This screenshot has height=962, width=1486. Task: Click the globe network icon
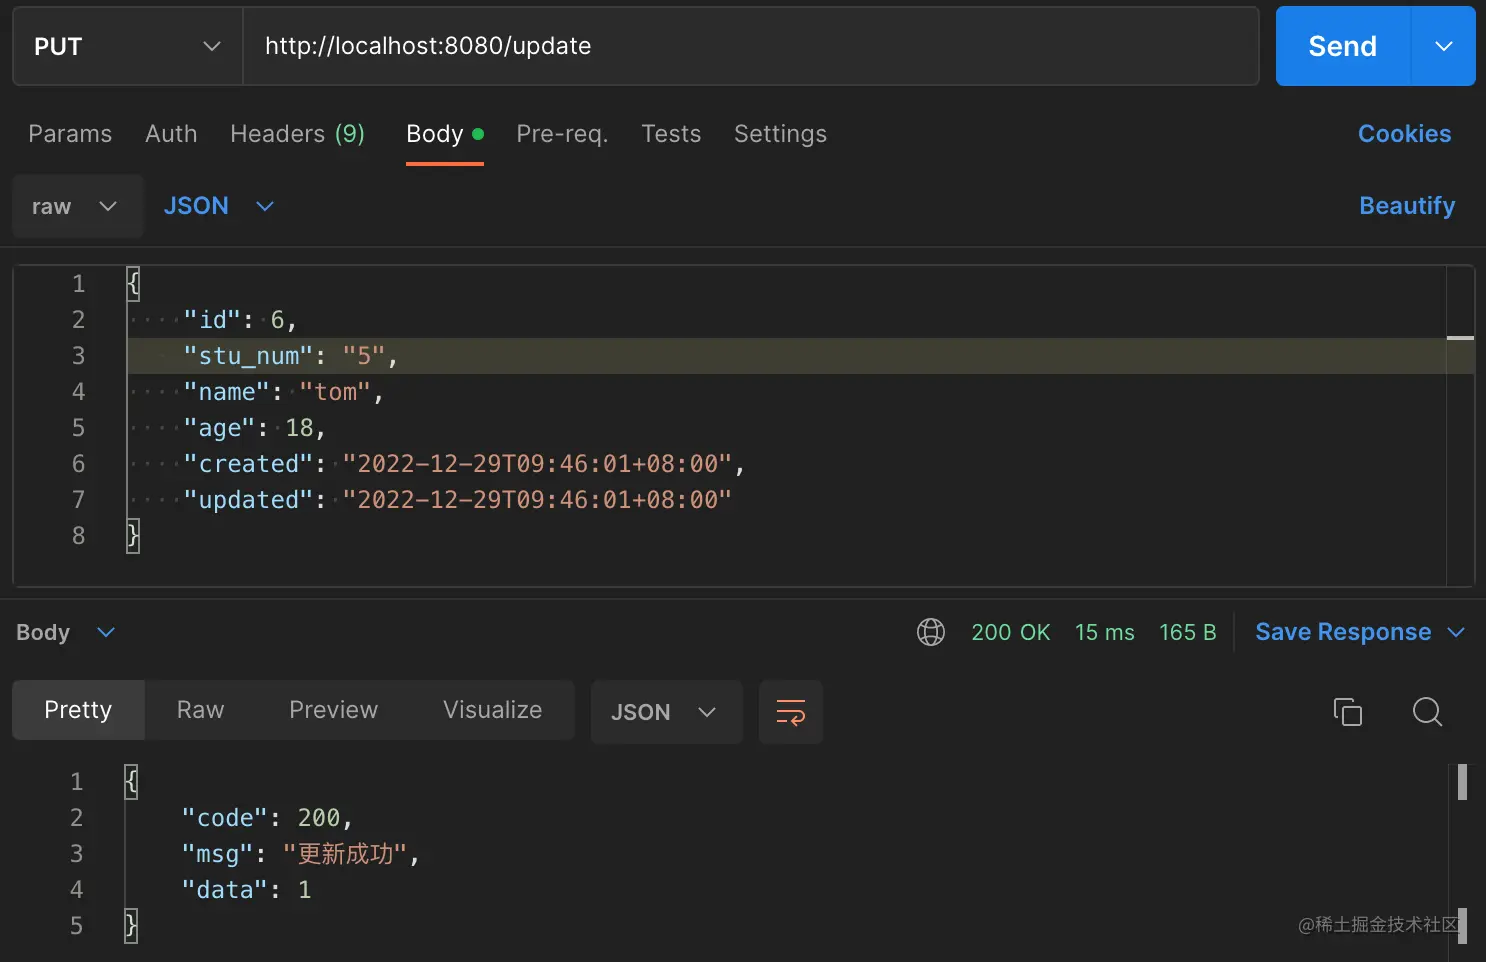coord(931,632)
